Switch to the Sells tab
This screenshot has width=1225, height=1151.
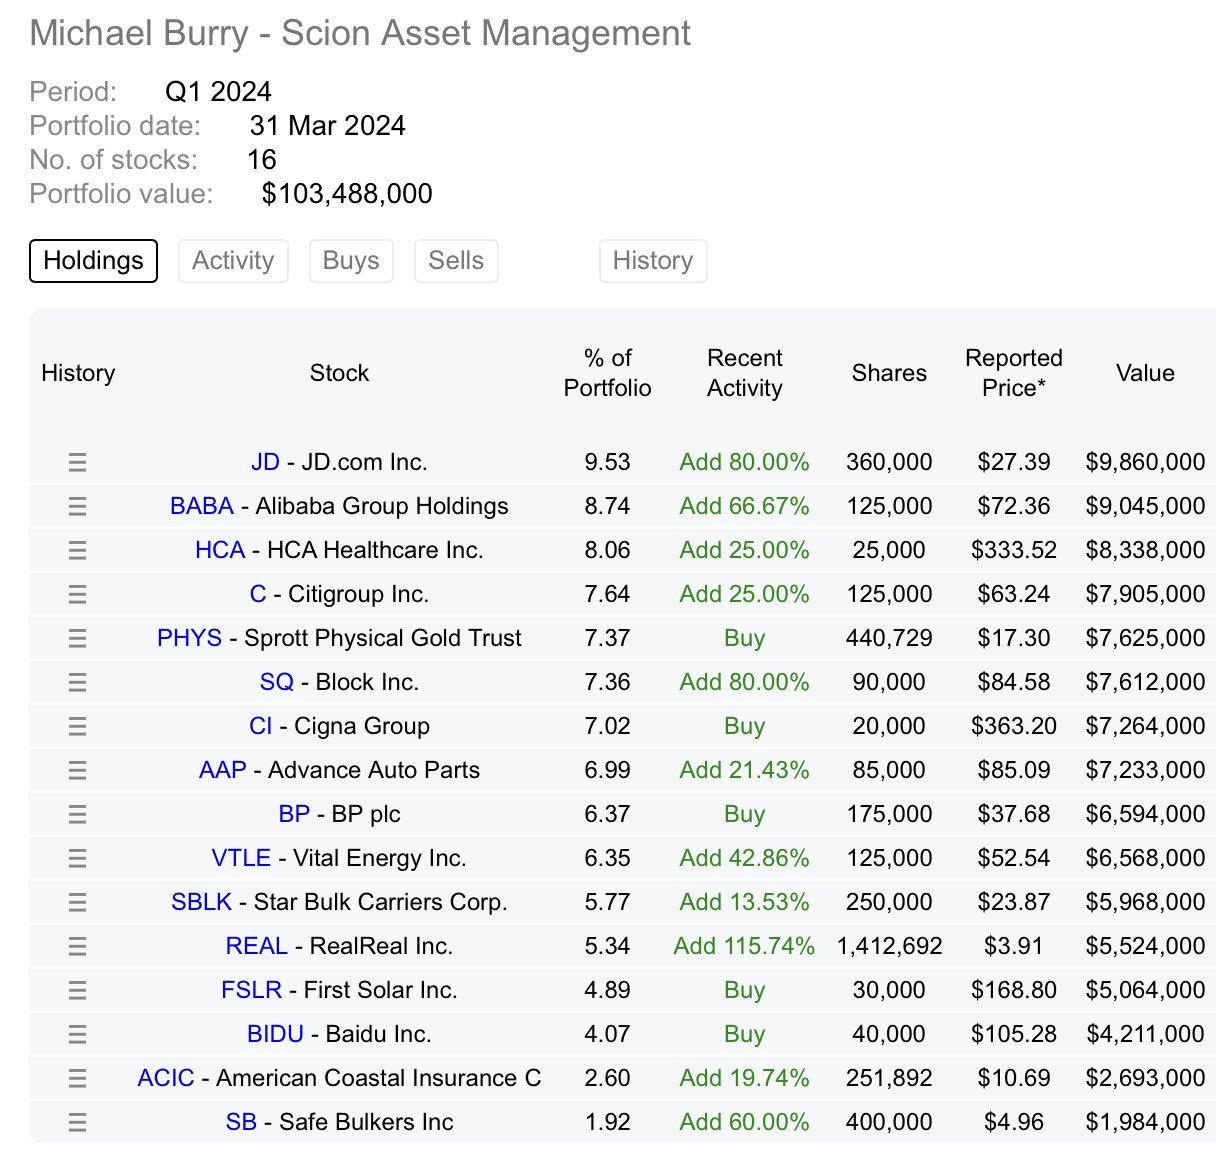[456, 261]
